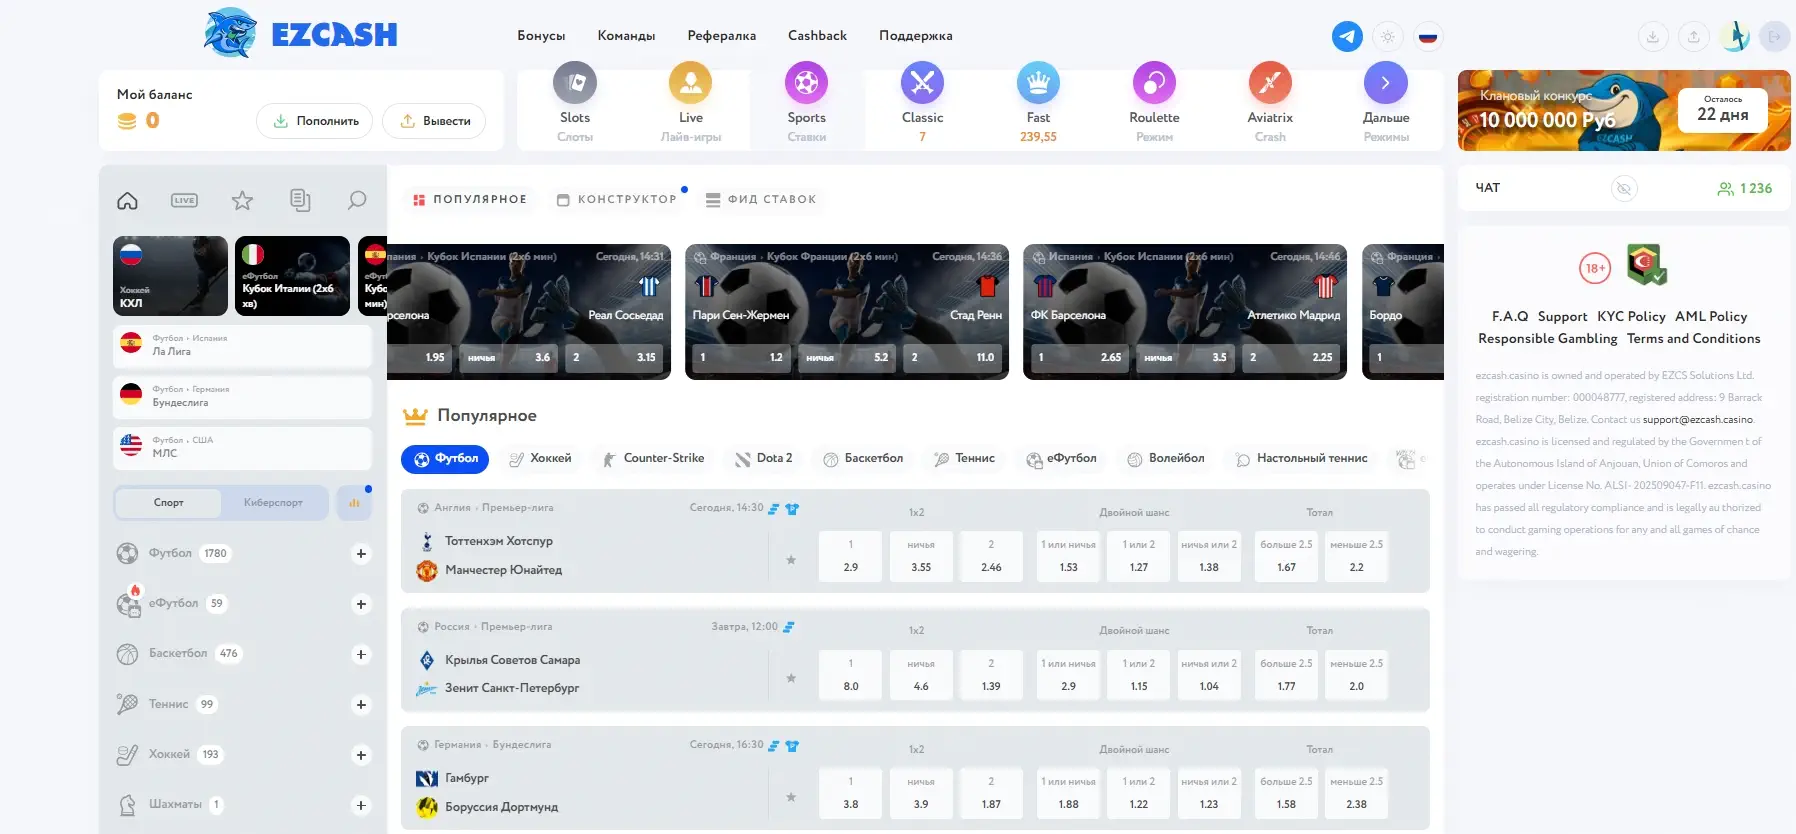Click the Пополнить deposit button
Image resolution: width=1796 pixels, height=834 pixels.
pos(315,121)
